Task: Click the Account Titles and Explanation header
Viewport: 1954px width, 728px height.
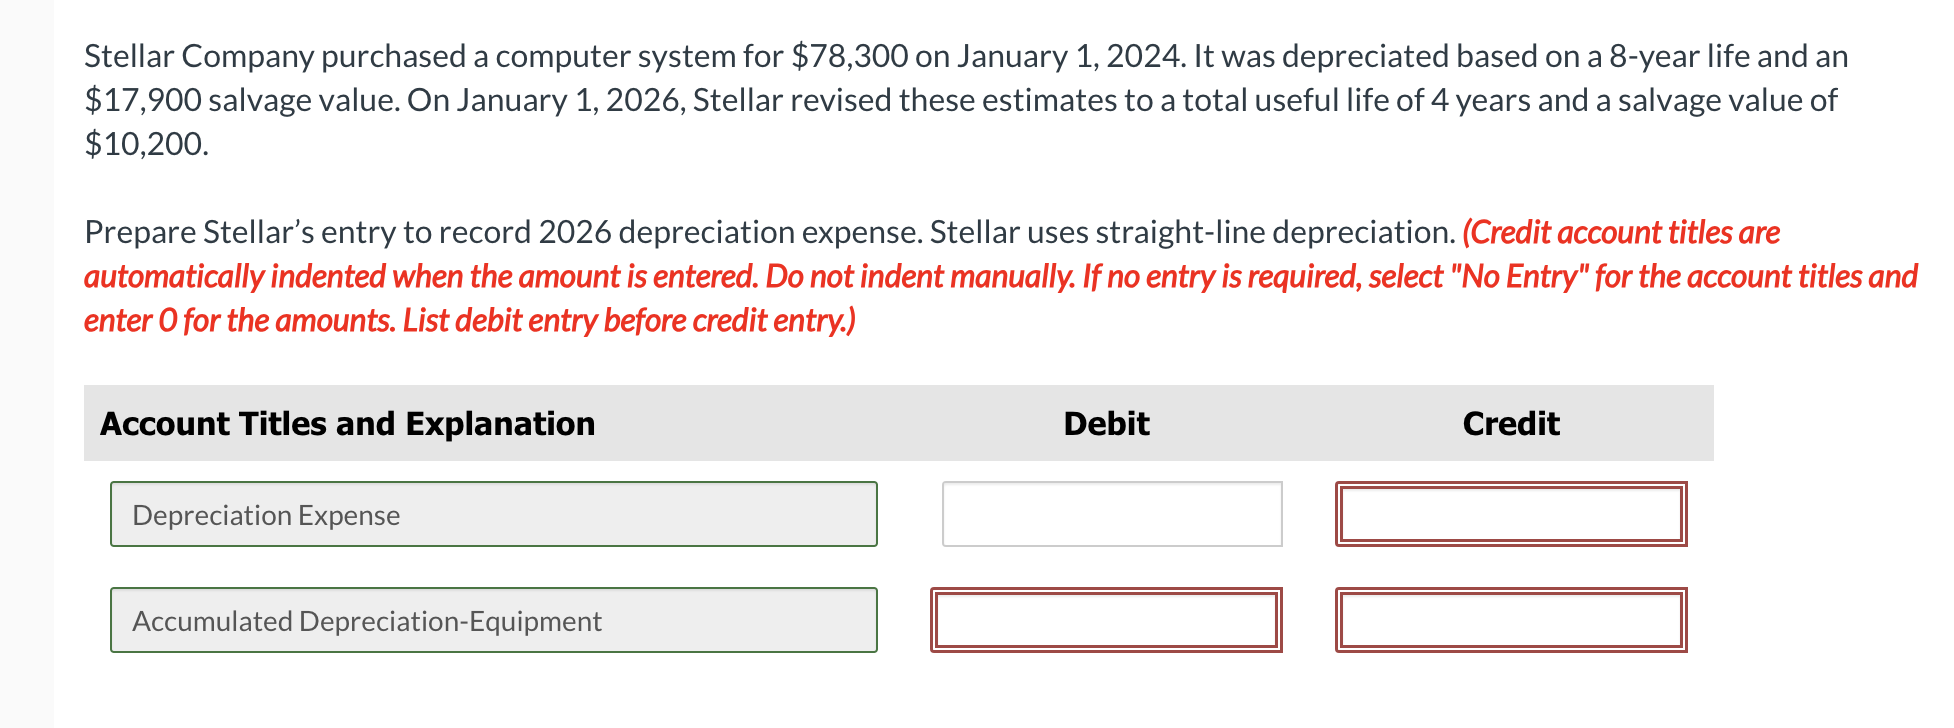Action: point(346,423)
